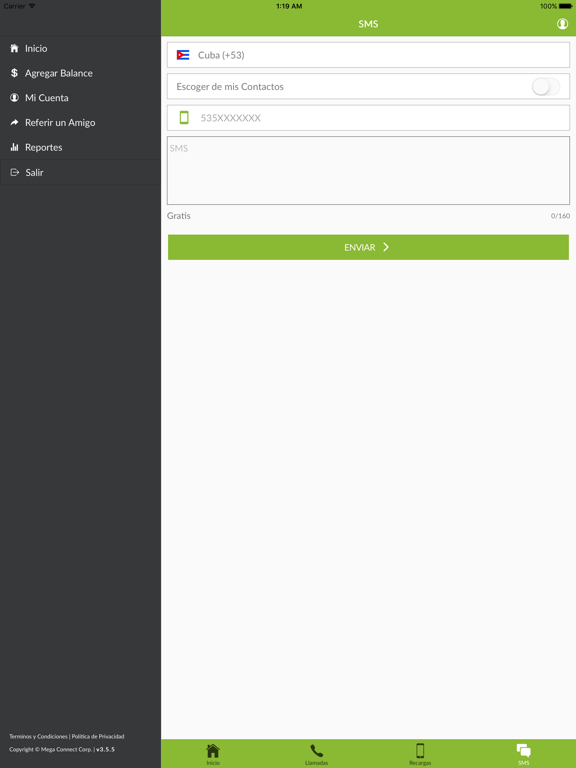Click into the SMS message text area
The width and height of the screenshot is (576, 768).
click(368, 170)
